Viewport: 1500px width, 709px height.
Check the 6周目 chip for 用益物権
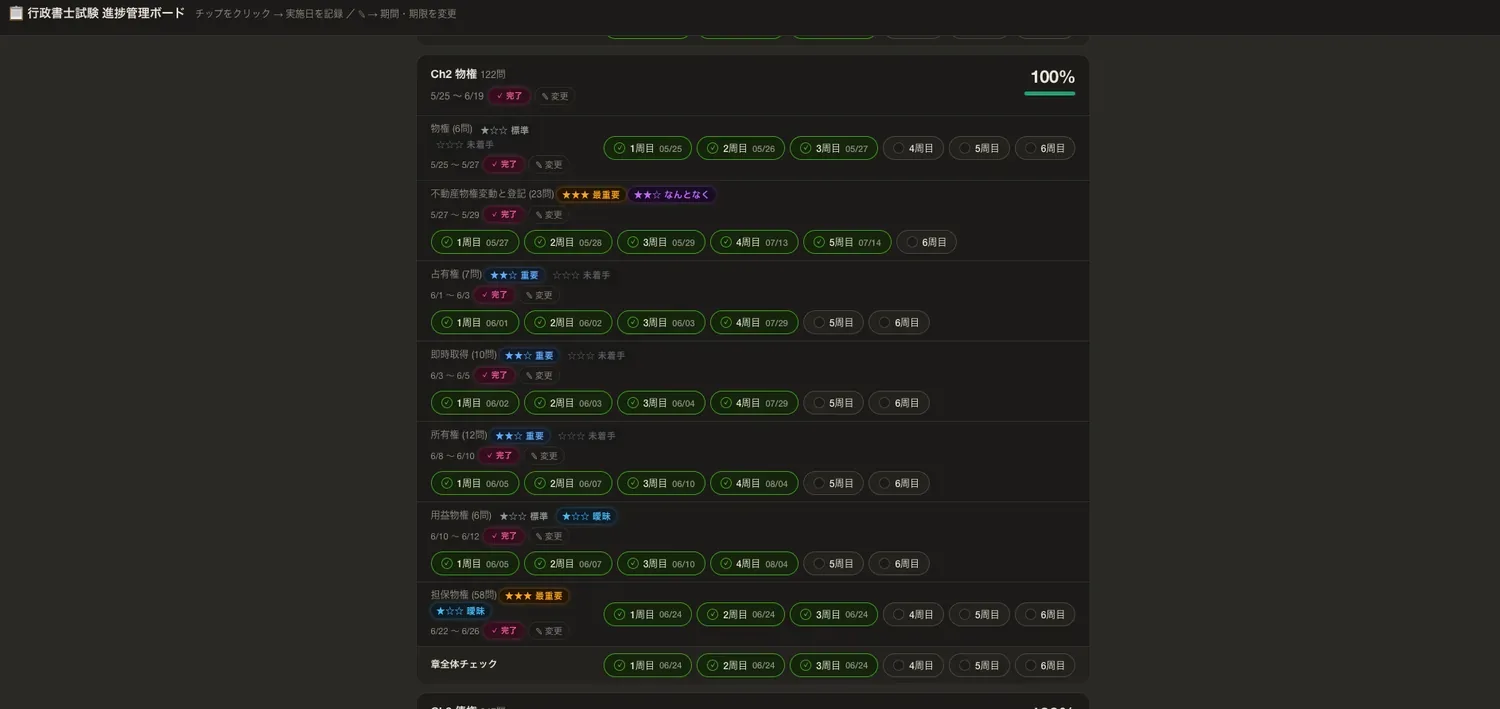[x=899, y=564]
